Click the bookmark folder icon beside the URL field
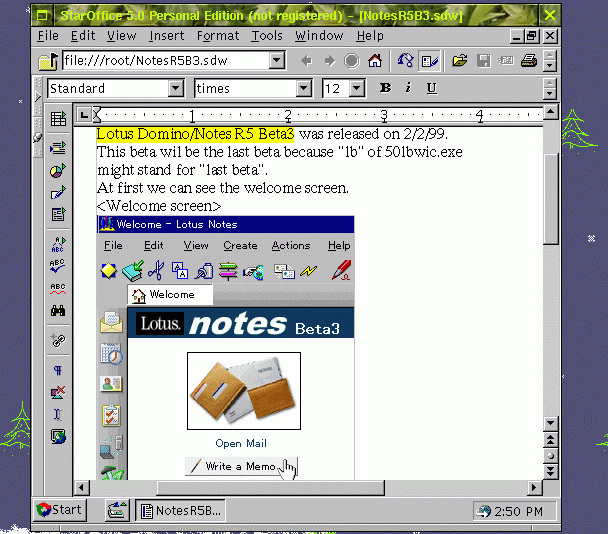This screenshot has width=608, height=534. [48, 61]
